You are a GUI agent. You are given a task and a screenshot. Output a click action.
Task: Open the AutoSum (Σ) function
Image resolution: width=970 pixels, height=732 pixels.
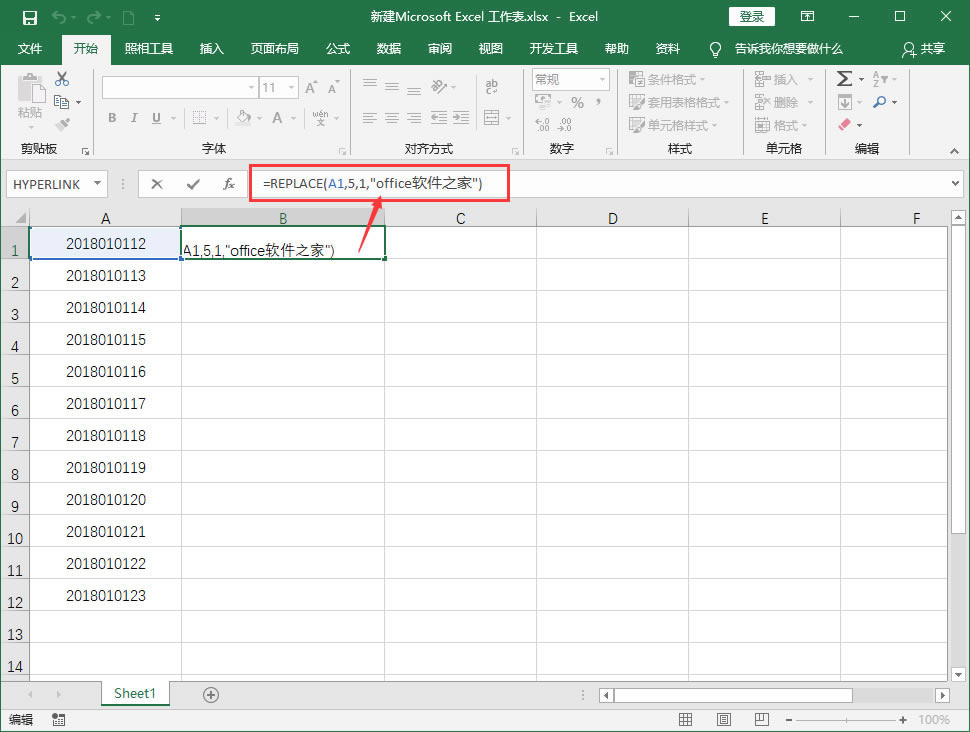coord(845,77)
